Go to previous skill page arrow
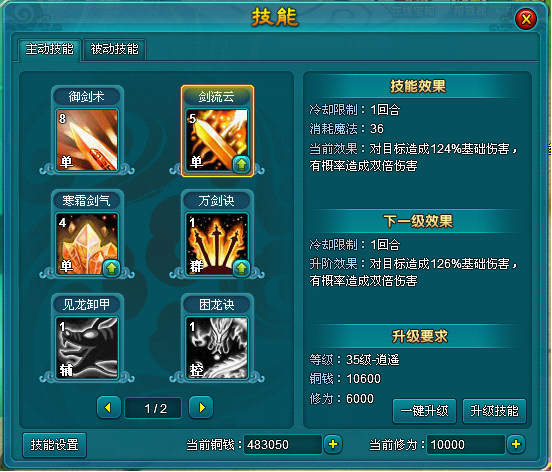 coord(109,408)
